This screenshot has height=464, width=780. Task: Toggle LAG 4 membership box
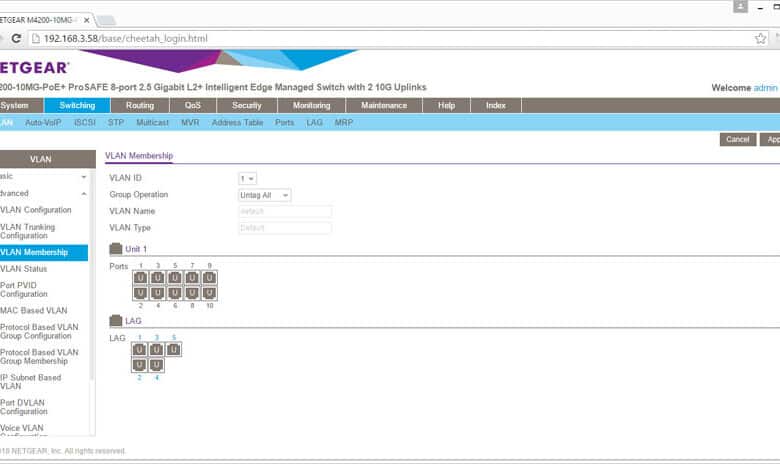pyautogui.click(x=156, y=366)
